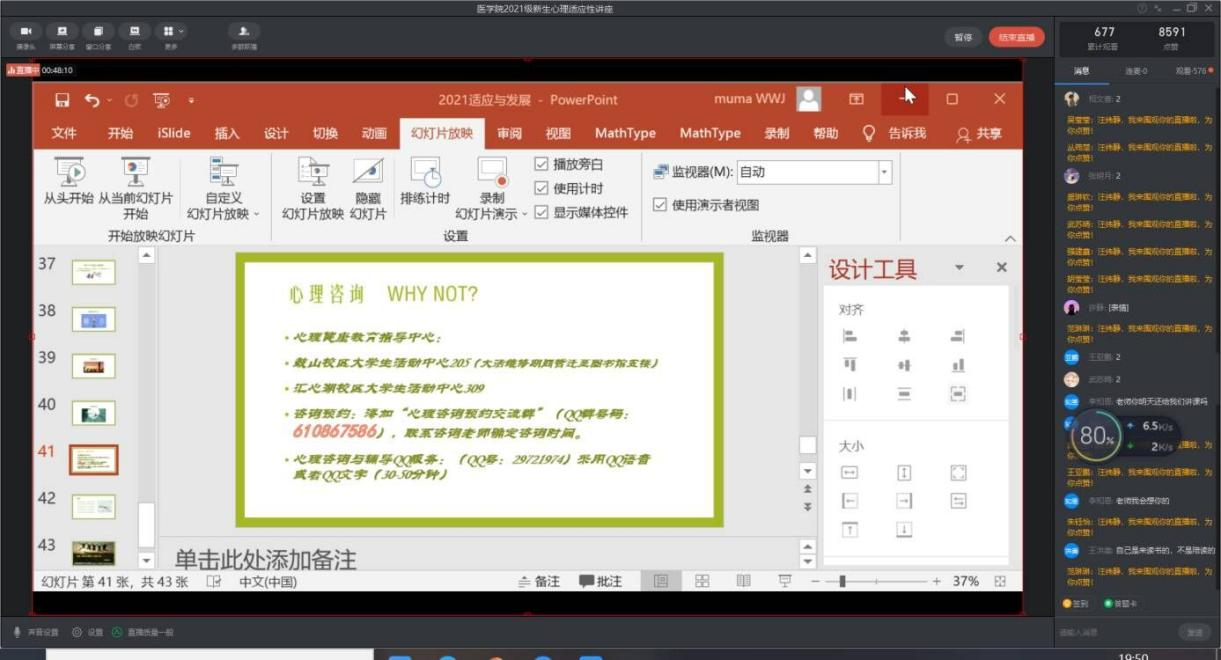
Task: Click the save icon in quick access toolbar
Action: coord(62,100)
